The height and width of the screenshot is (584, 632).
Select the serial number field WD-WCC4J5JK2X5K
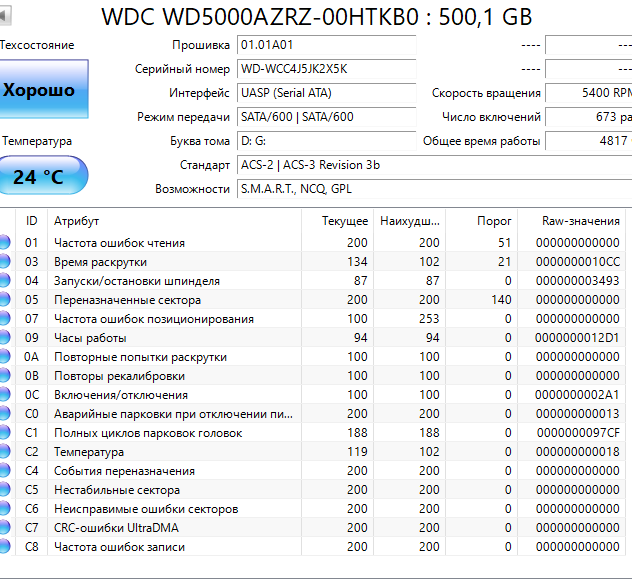pyautogui.click(x=326, y=69)
